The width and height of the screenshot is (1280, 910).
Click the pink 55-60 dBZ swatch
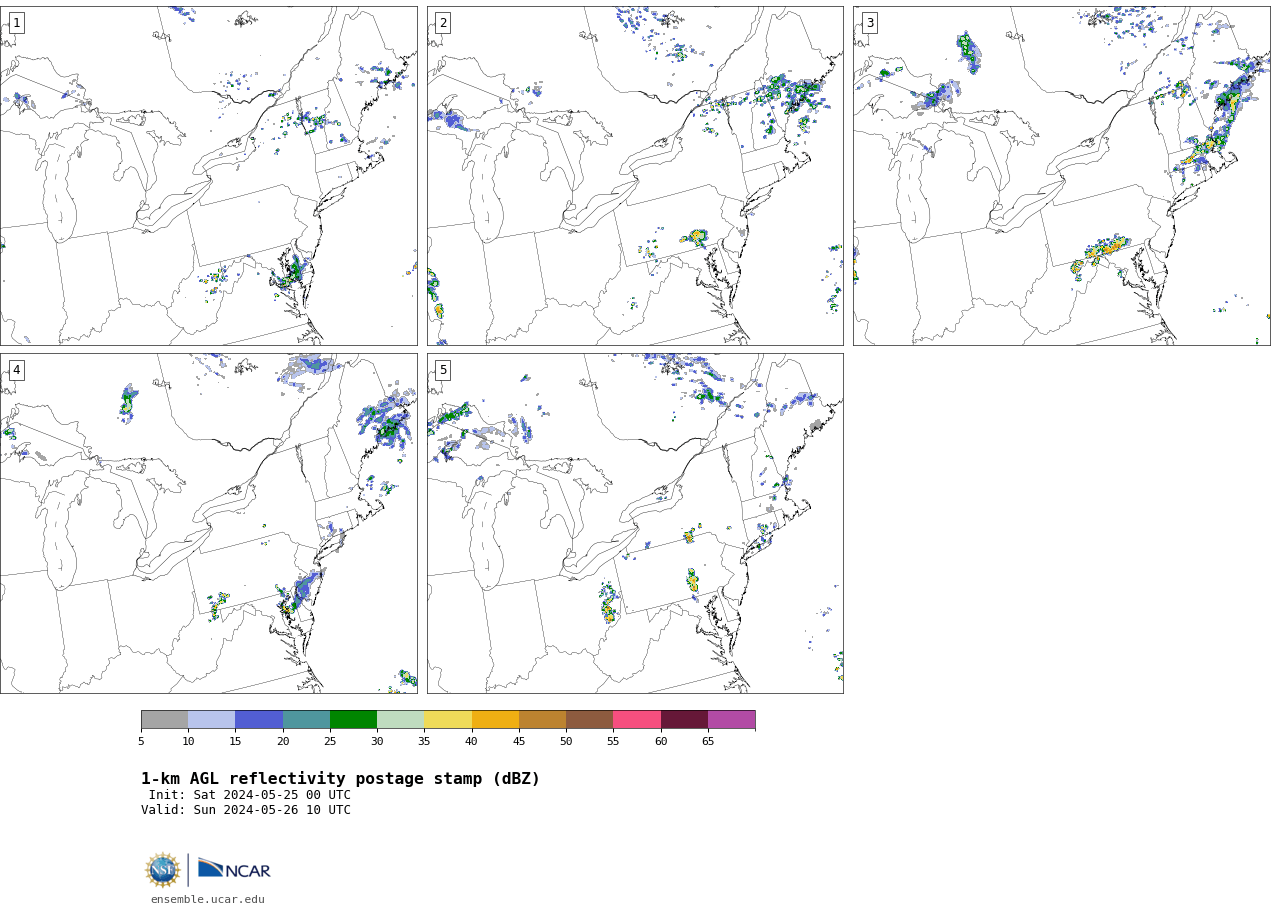pyautogui.click(x=637, y=720)
